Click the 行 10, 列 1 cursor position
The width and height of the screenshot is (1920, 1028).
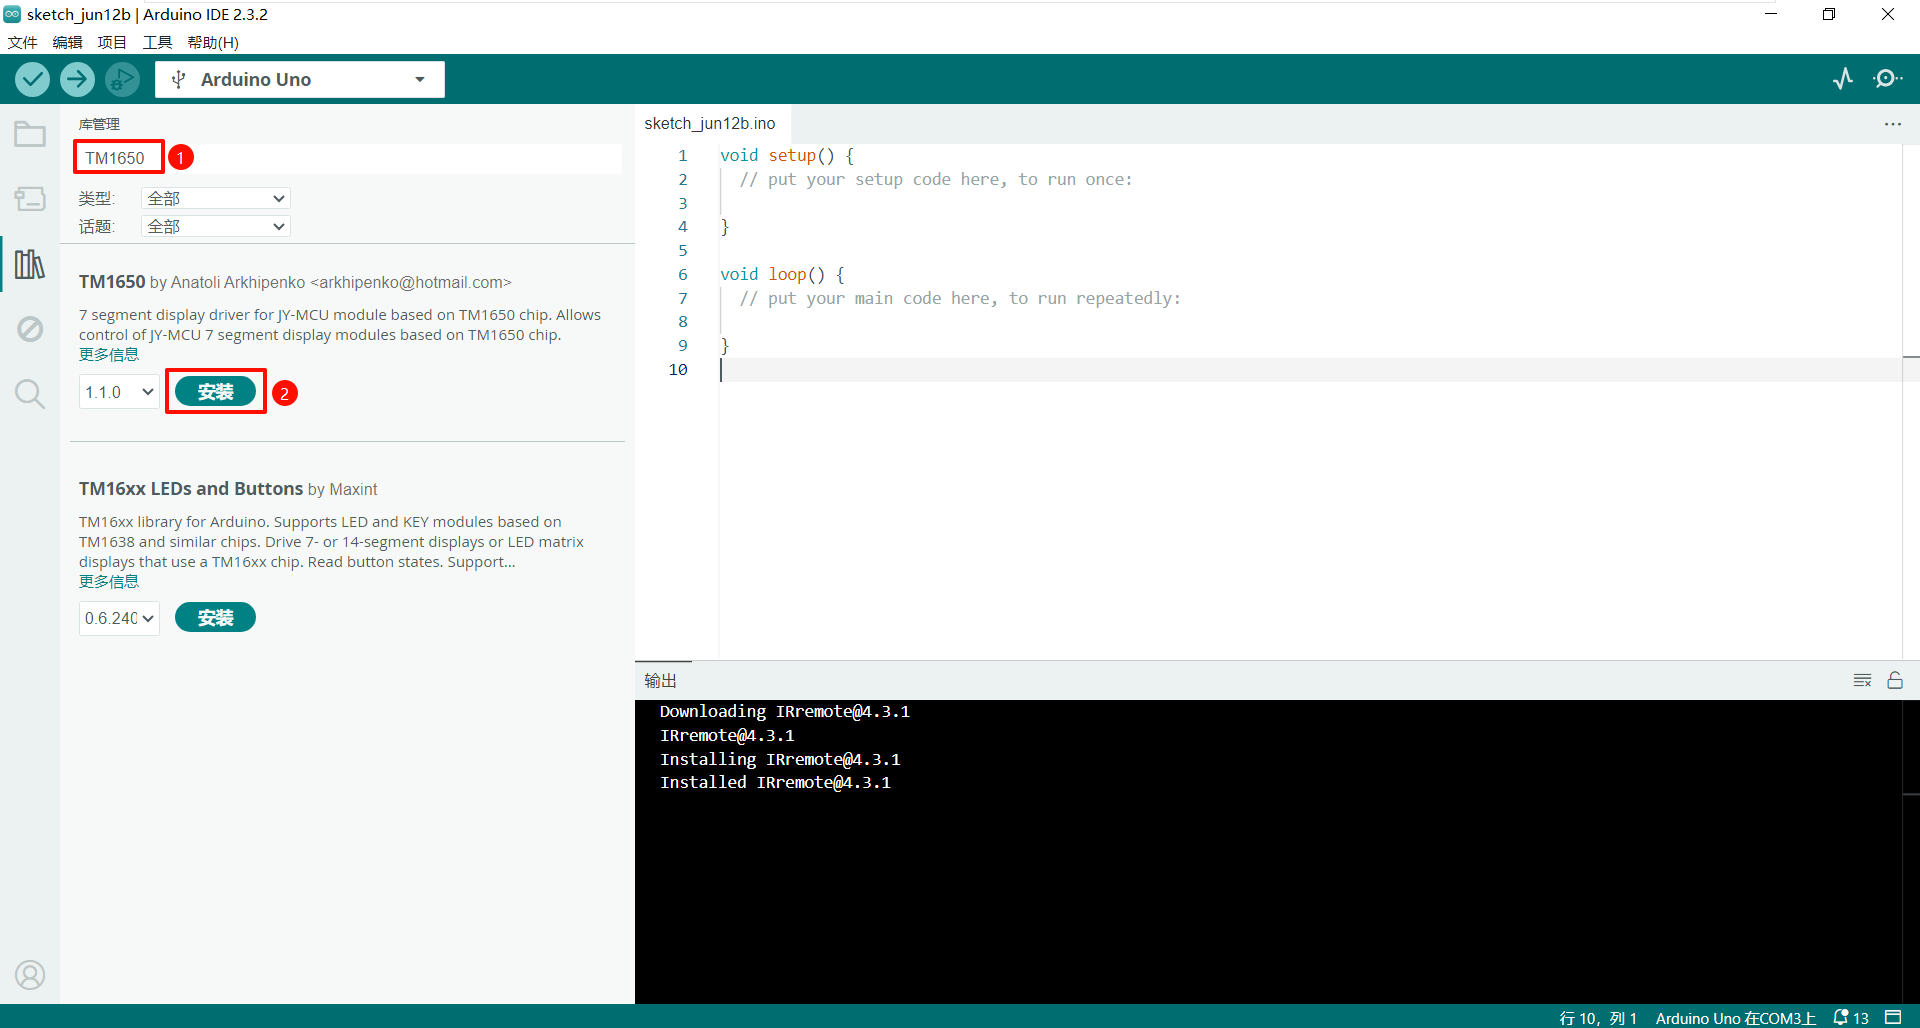pos(1598,1018)
